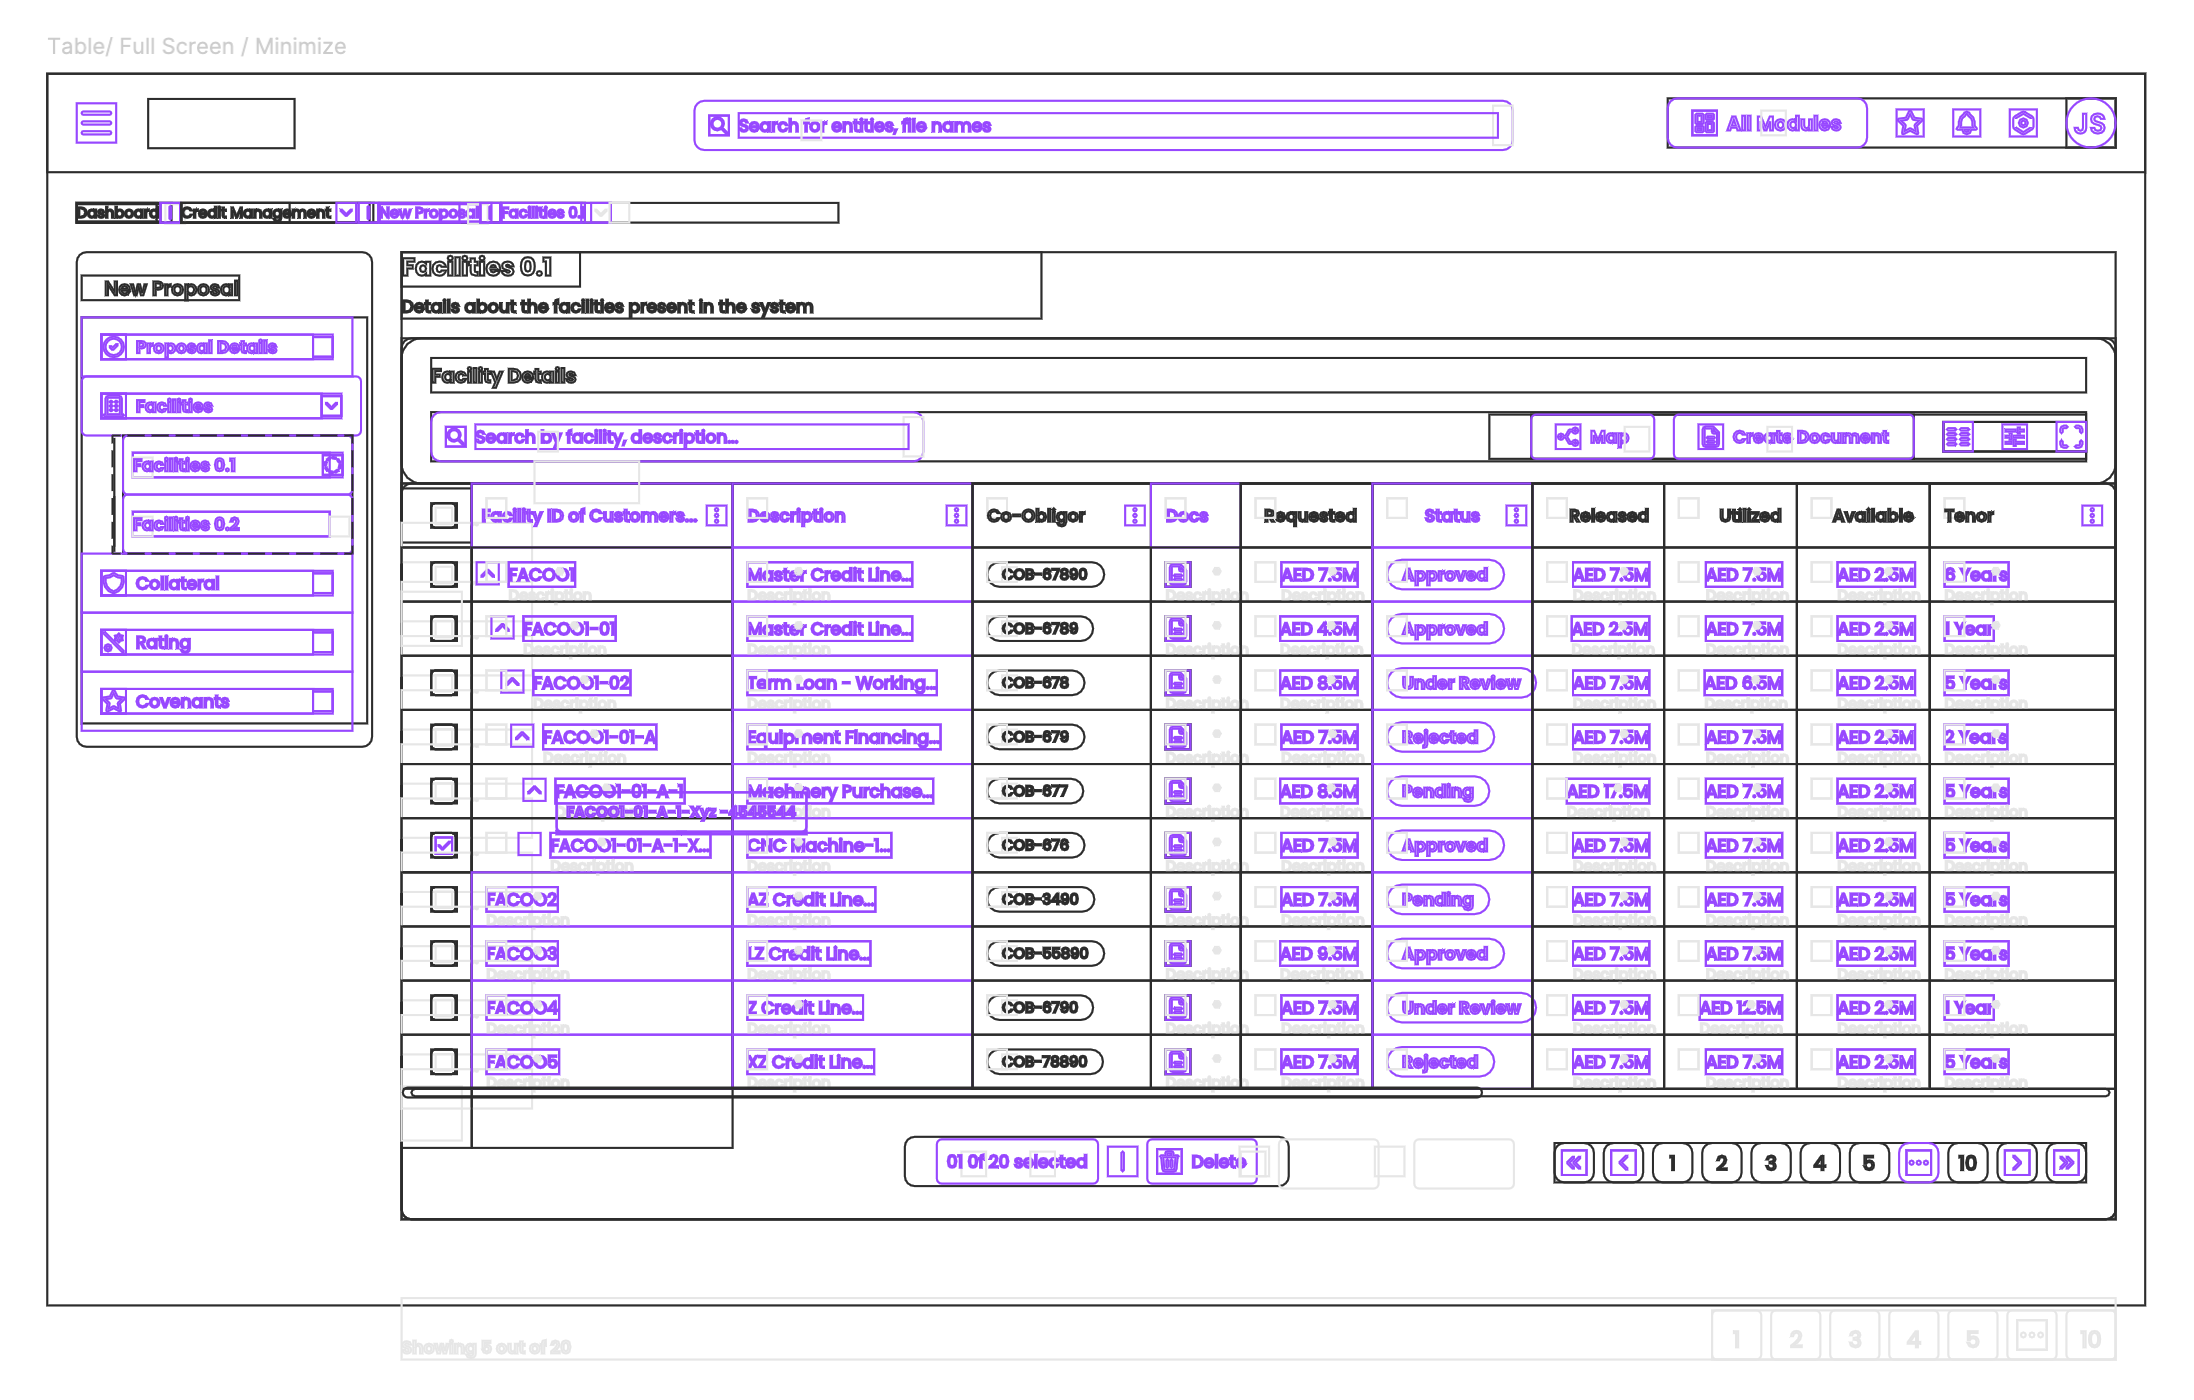Screen dimensions: 2194x1400
Task: Open the settings gear icon at top right
Action: (x=2022, y=122)
